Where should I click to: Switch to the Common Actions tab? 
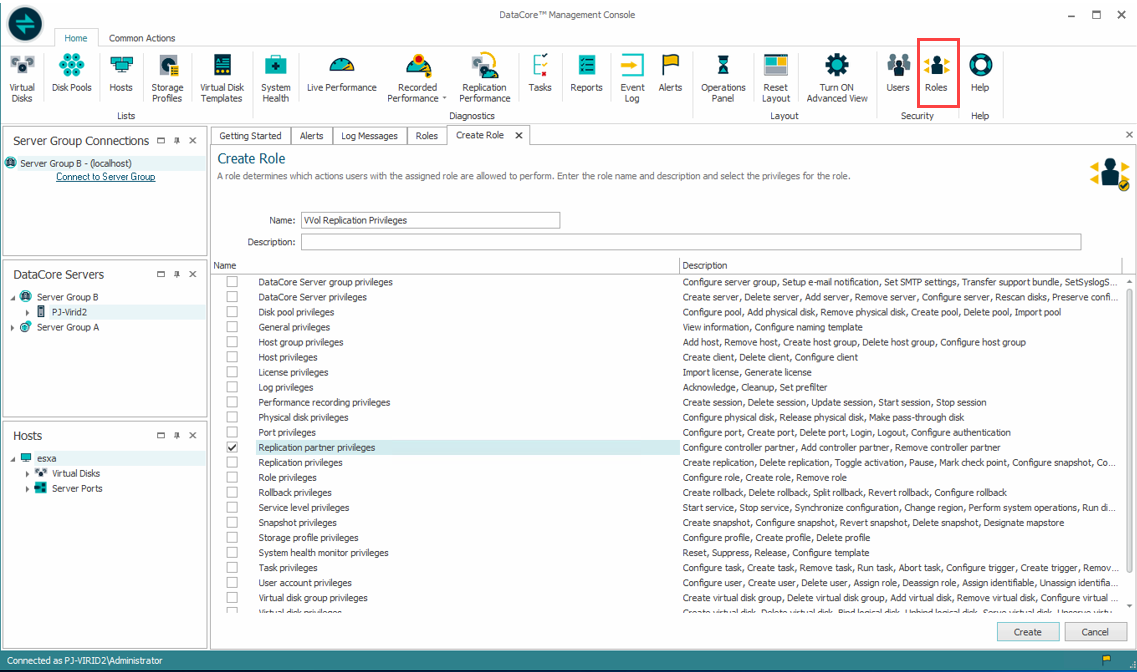142,38
